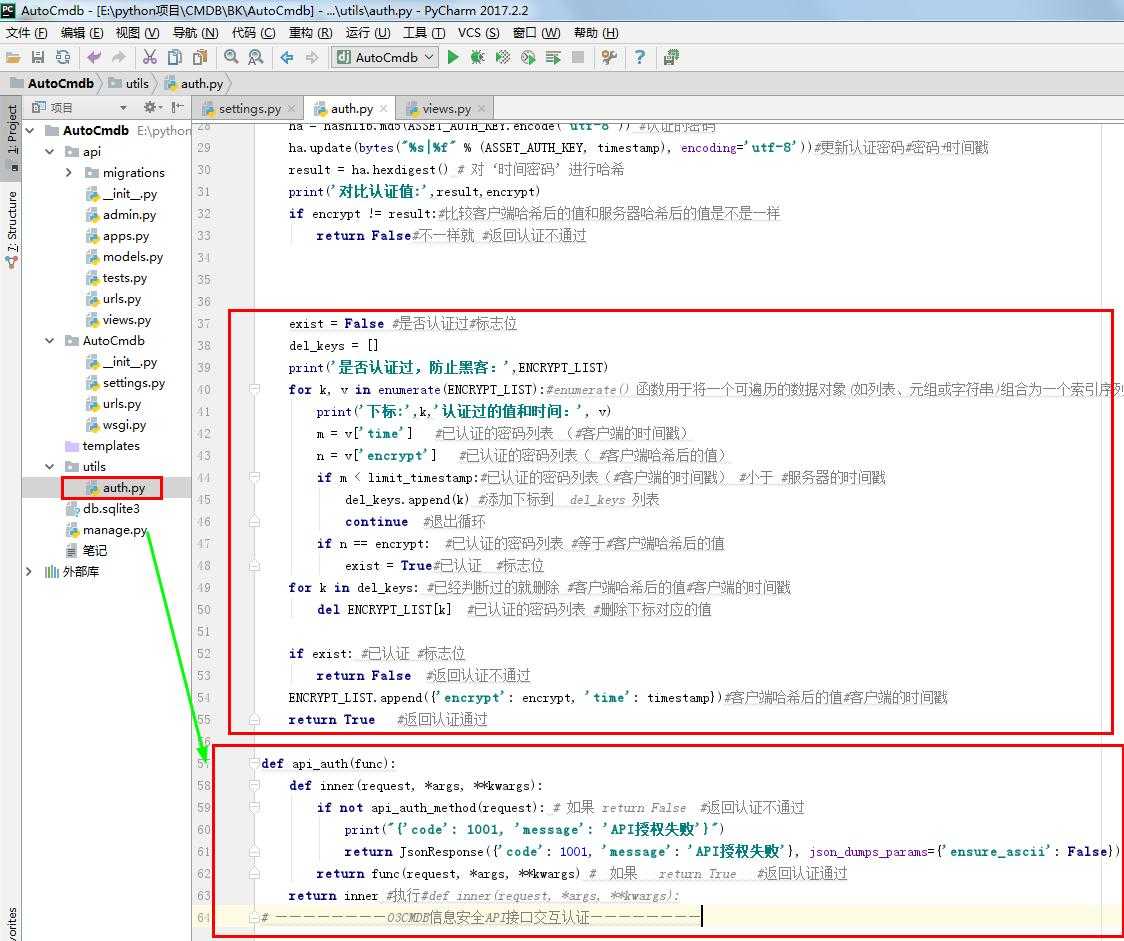The width and height of the screenshot is (1124, 941).
Task: Select admin.py in the project tree
Action: pyautogui.click(x=120, y=214)
